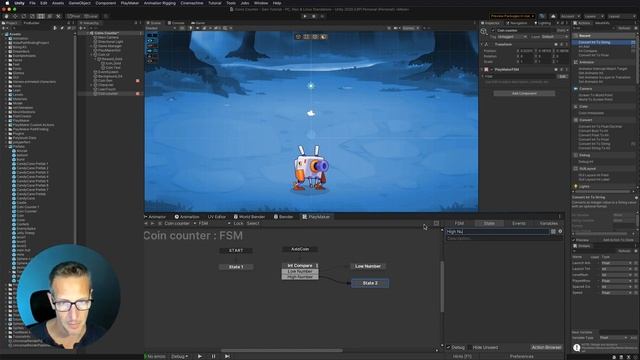Select the Rect tool in Unity toolbar
The width and height of the screenshot is (640, 360).
point(41,16)
